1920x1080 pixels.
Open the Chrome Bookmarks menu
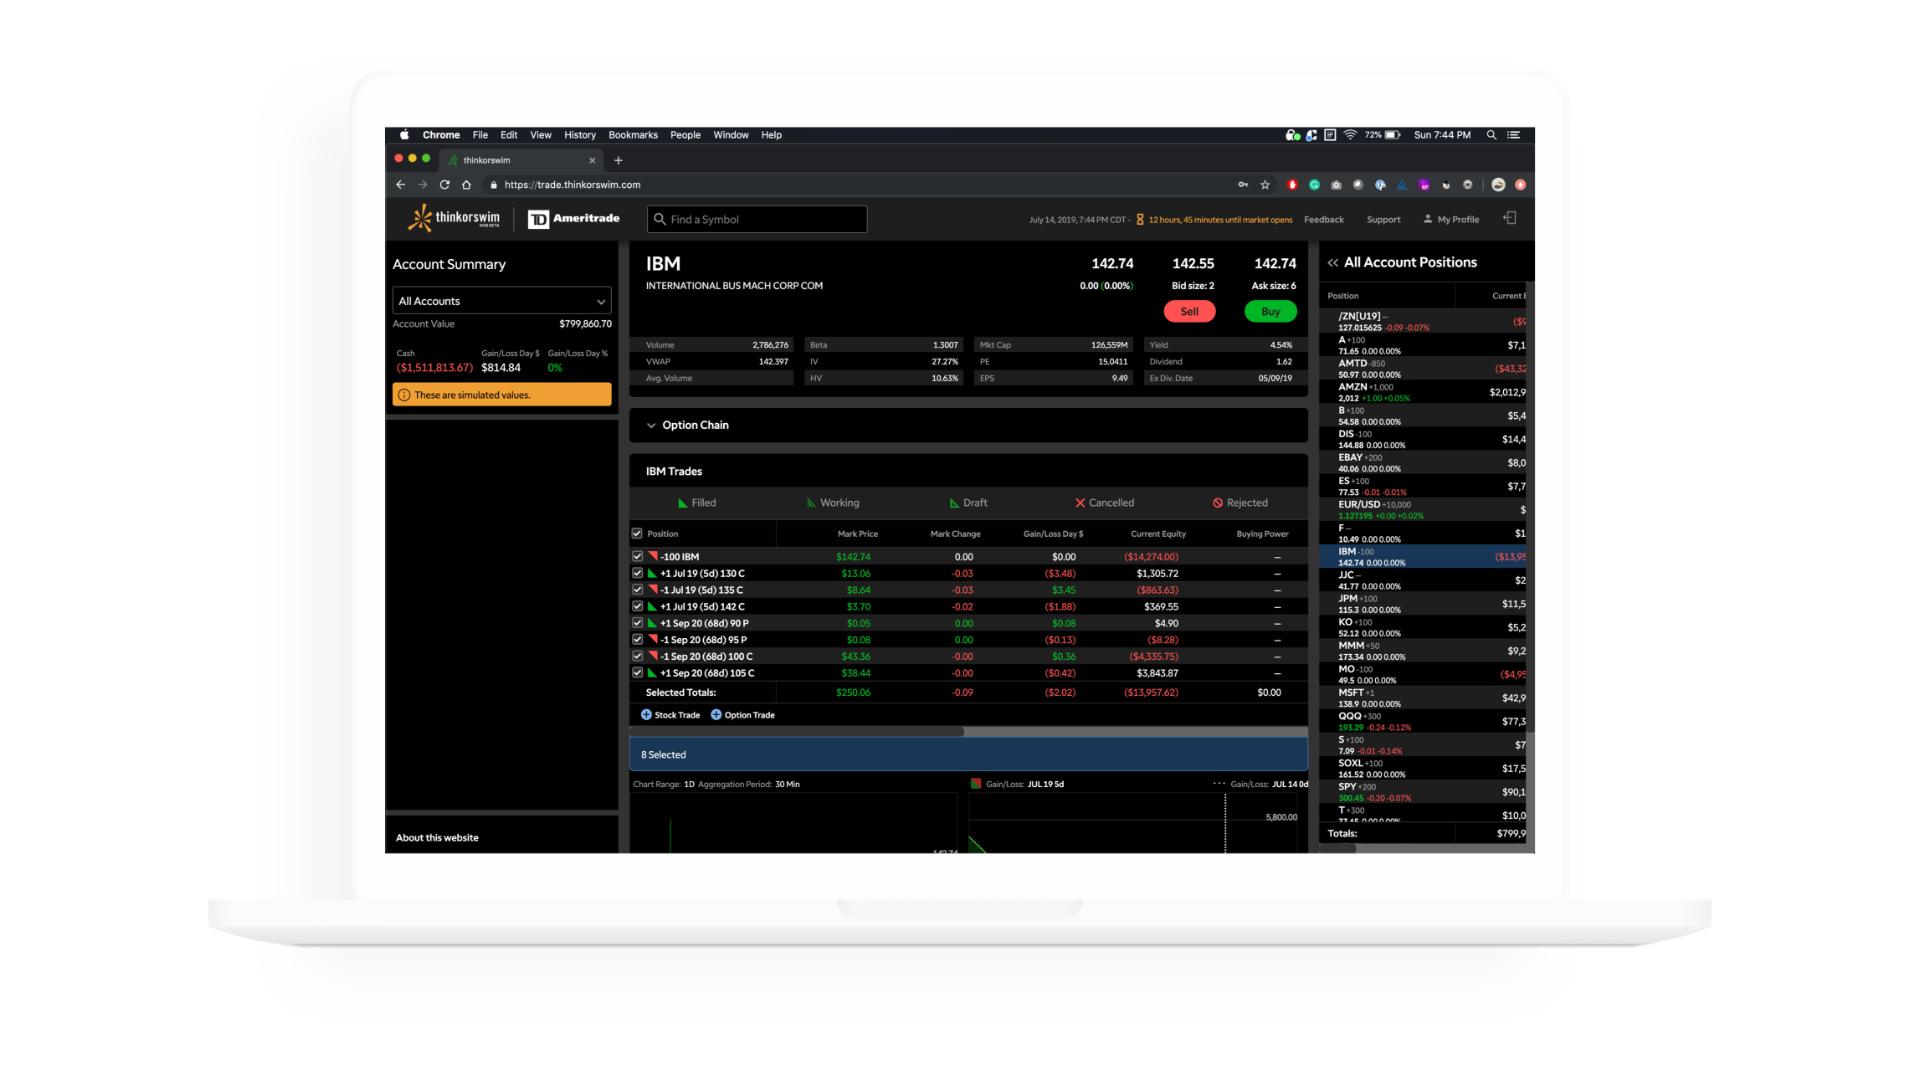point(633,135)
